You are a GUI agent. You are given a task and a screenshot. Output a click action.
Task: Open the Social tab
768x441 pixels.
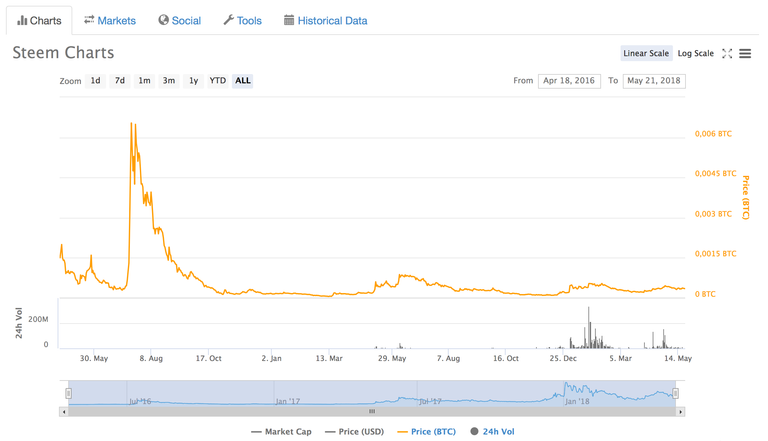[180, 21]
